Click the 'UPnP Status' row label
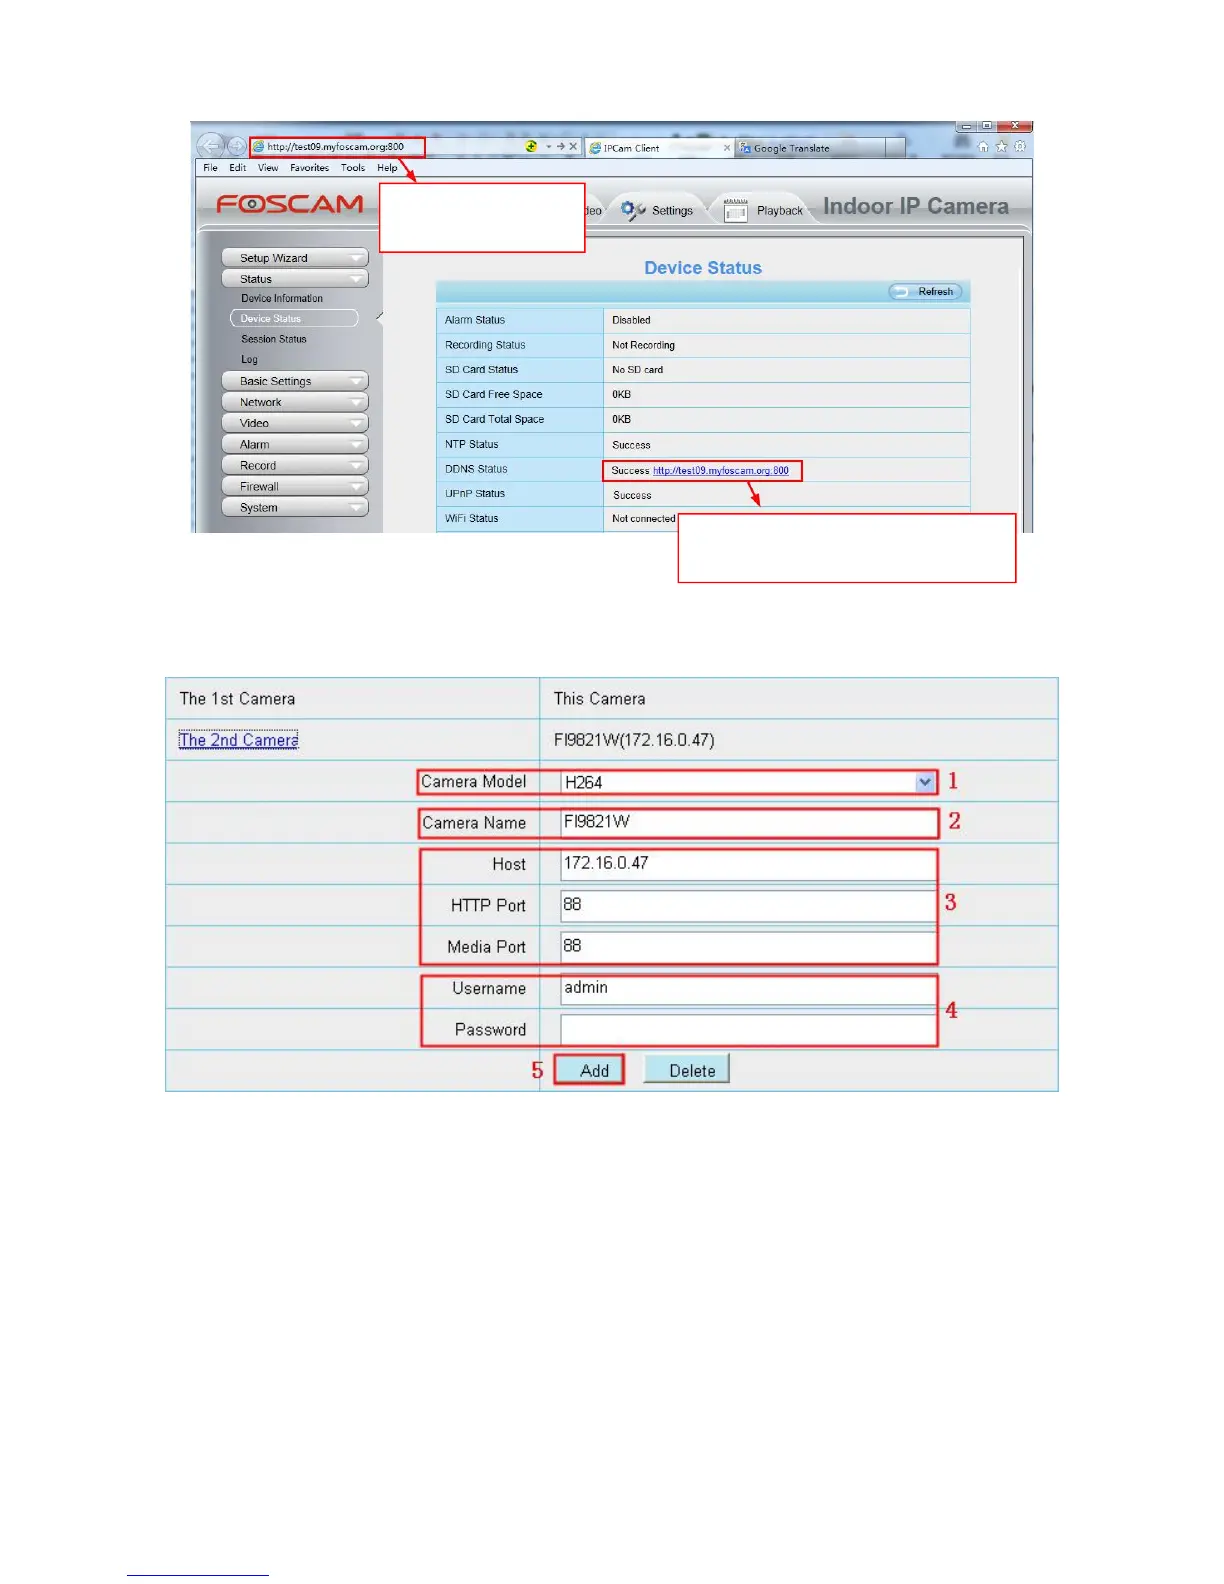 pyautogui.click(x=475, y=494)
